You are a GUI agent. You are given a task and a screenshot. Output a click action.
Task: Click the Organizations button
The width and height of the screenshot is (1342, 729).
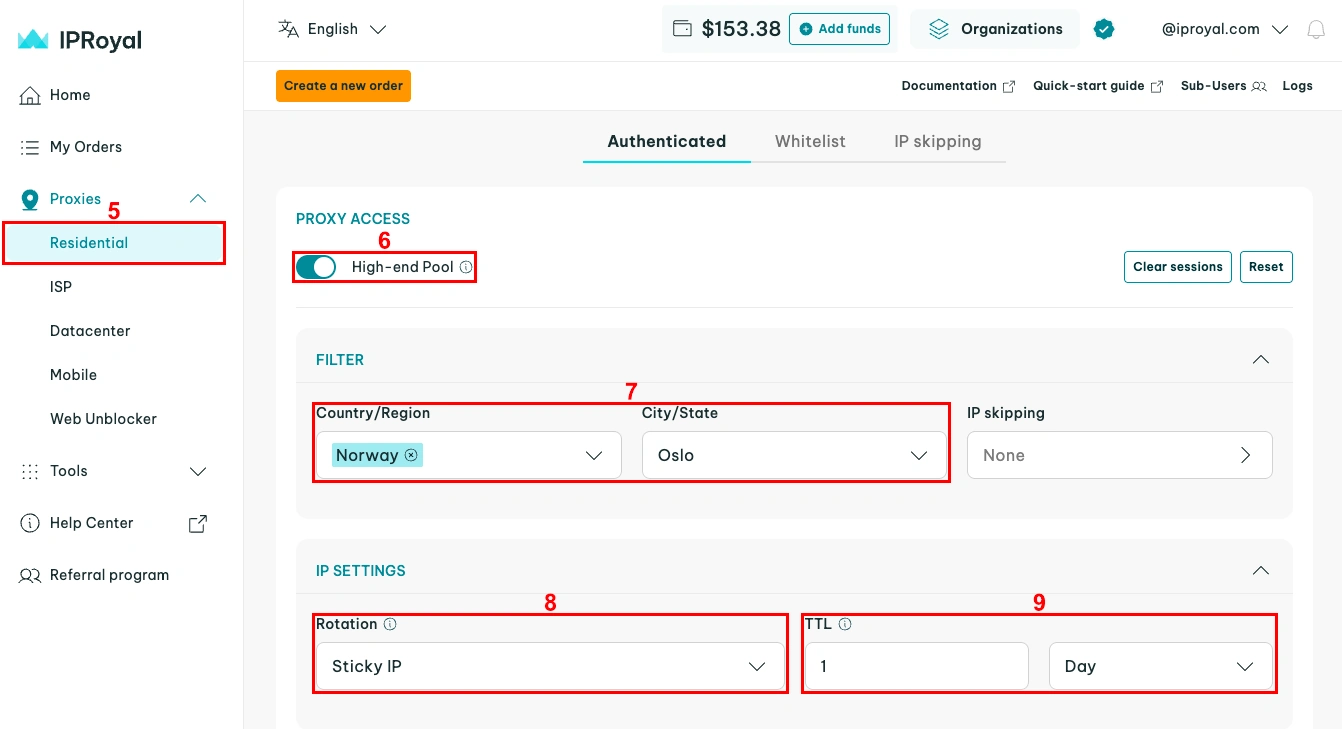[x=995, y=29]
